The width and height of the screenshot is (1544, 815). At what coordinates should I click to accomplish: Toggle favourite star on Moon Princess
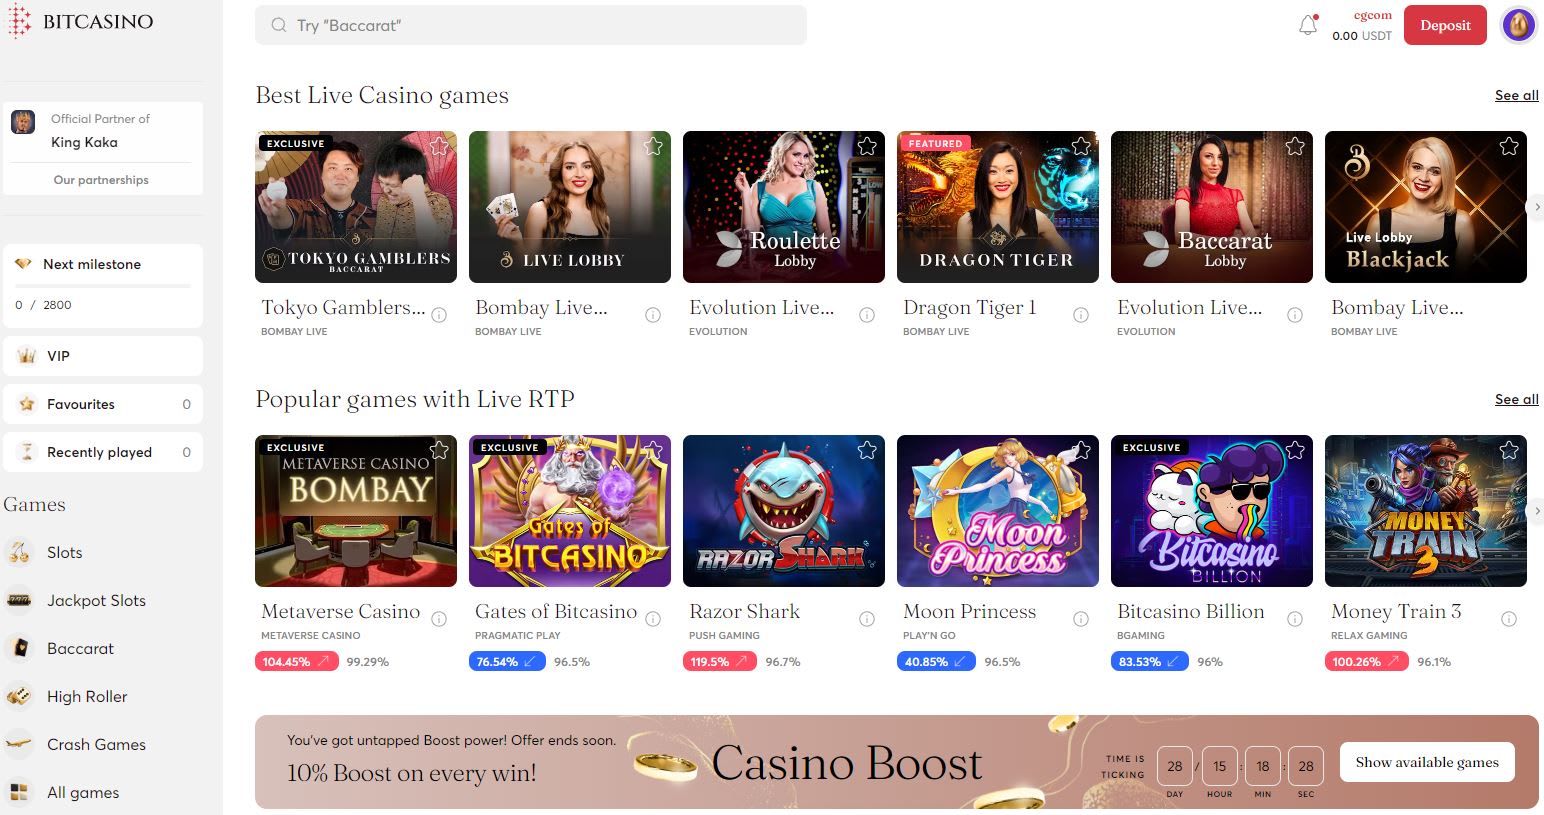pyautogui.click(x=1081, y=450)
